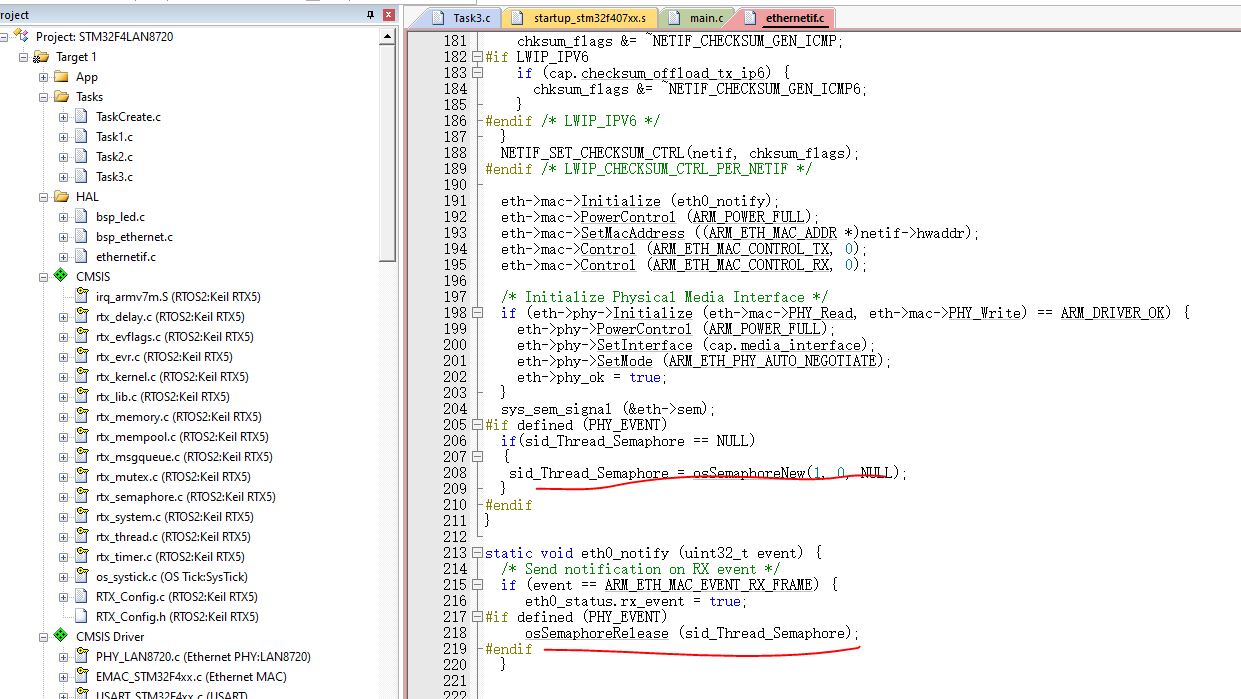This screenshot has height=699, width=1241.
Task: Fold the PHY Initialize if-block at line 198
Action: coord(478,313)
